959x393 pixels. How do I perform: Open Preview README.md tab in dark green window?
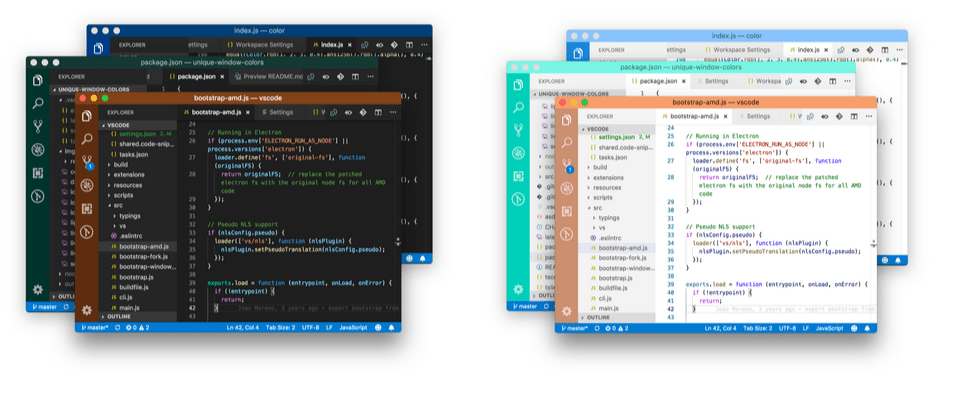tap(268, 77)
